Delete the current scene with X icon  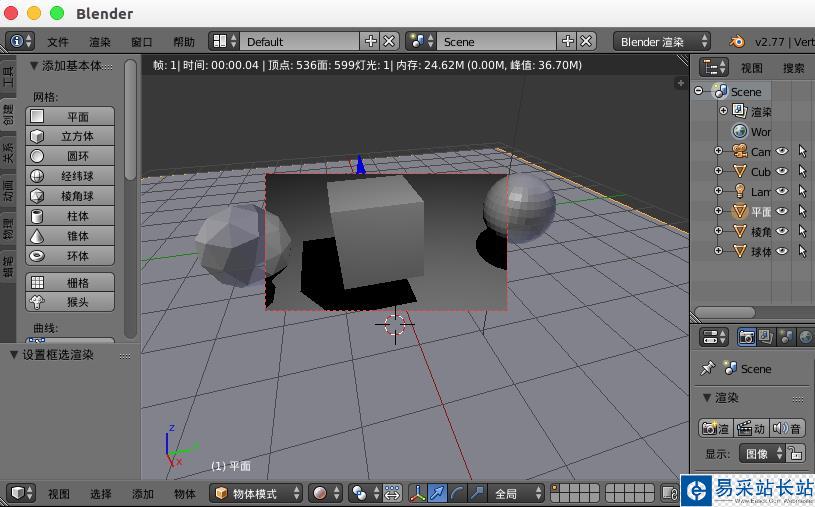tap(586, 41)
